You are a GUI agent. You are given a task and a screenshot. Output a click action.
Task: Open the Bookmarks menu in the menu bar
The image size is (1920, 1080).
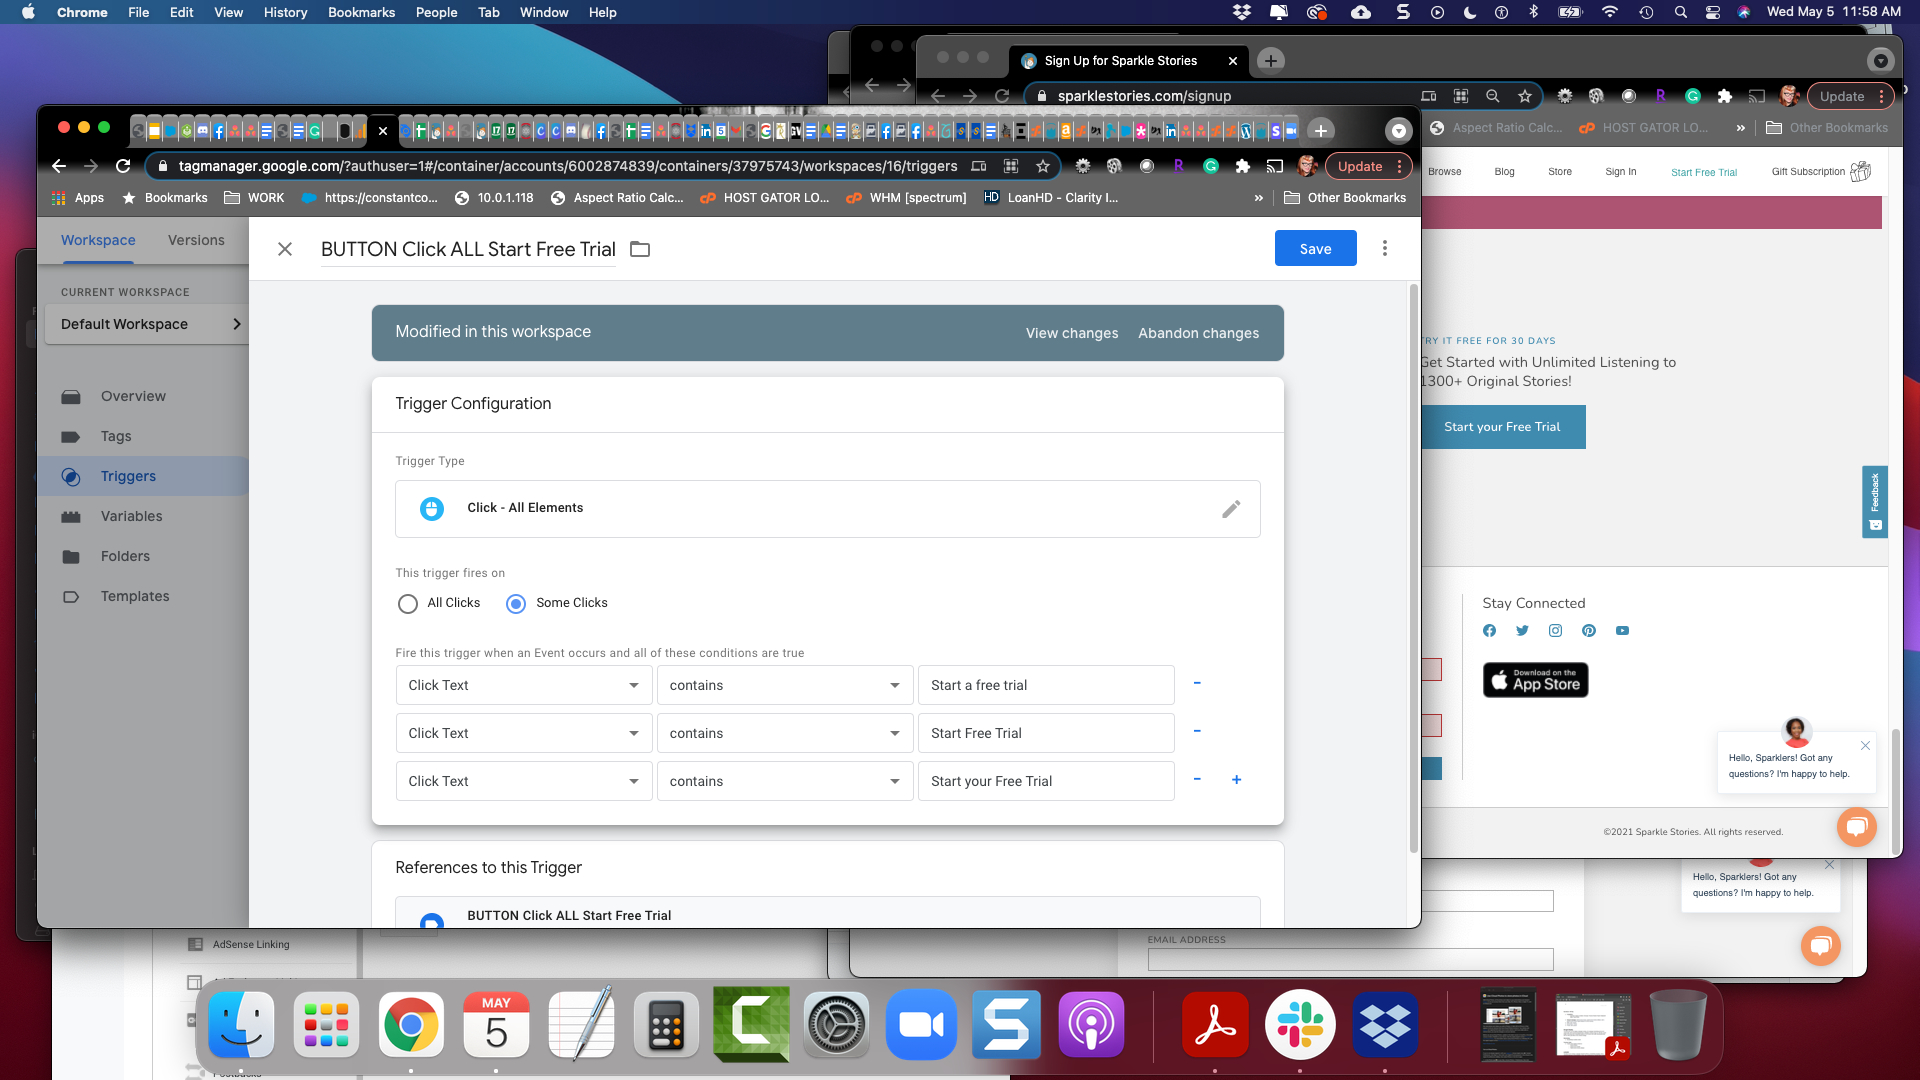pos(361,12)
